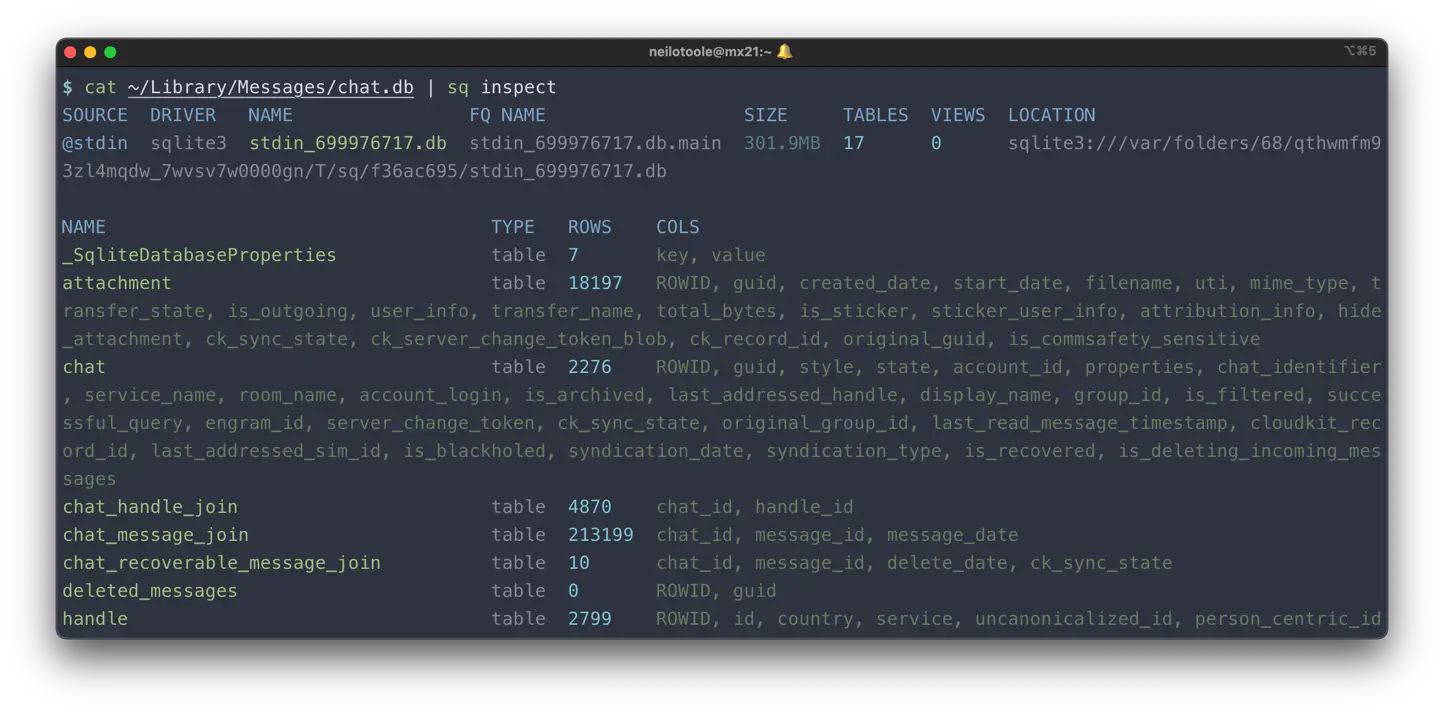Click the COLS column header

(x=678, y=227)
